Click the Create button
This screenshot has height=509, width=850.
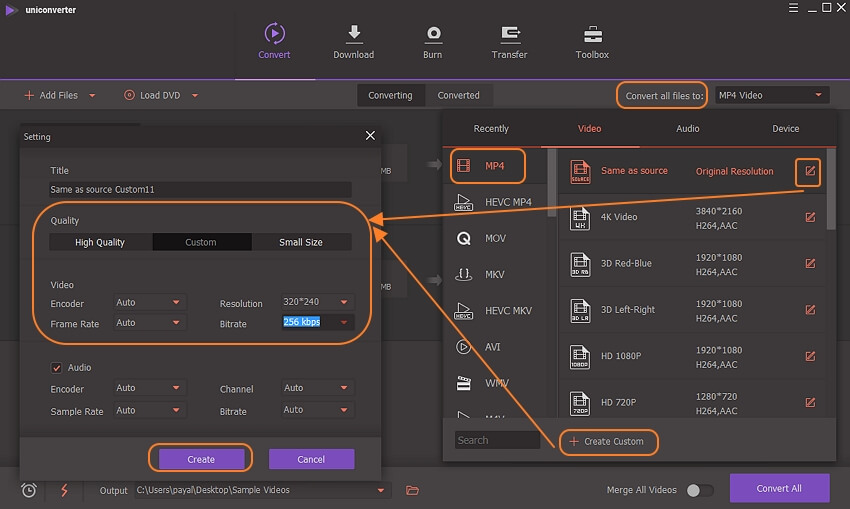tap(201, 459)
